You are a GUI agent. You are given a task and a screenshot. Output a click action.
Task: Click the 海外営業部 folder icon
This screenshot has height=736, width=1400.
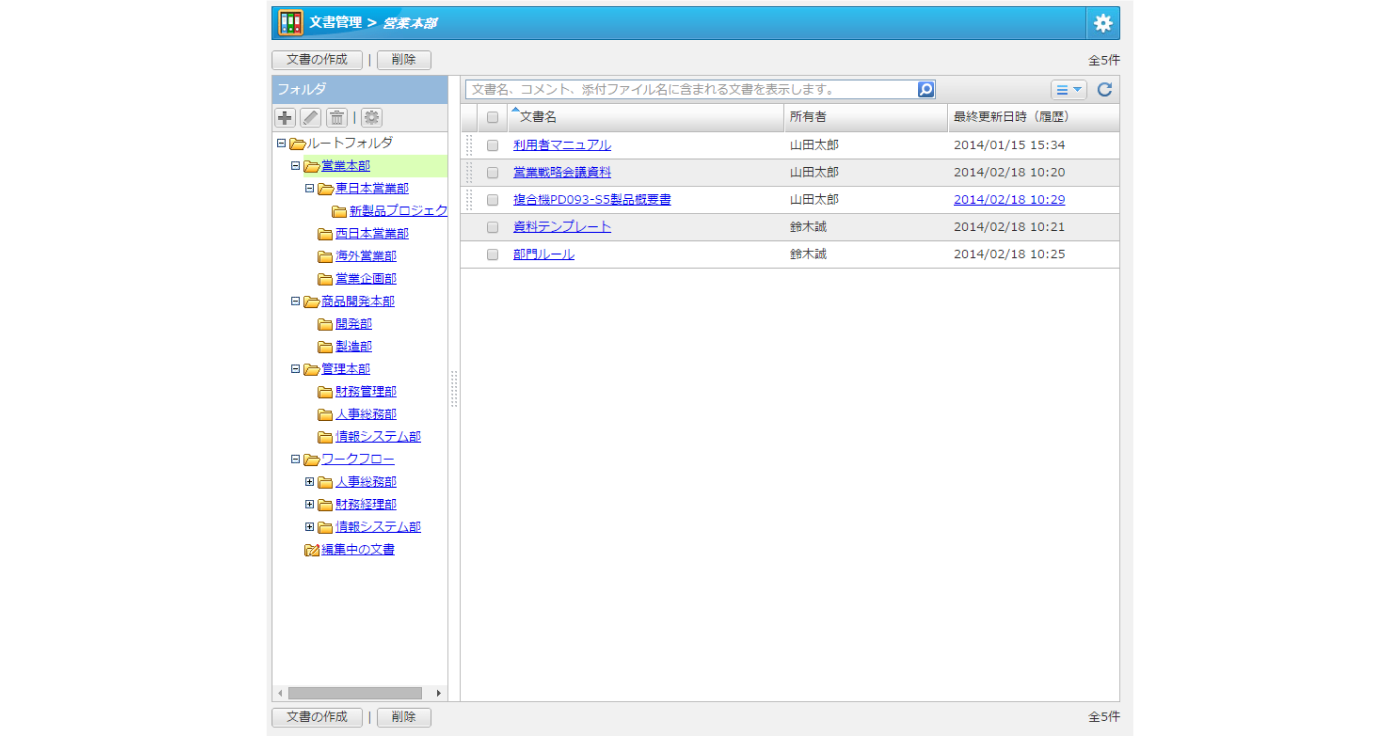tap(325, 257)
